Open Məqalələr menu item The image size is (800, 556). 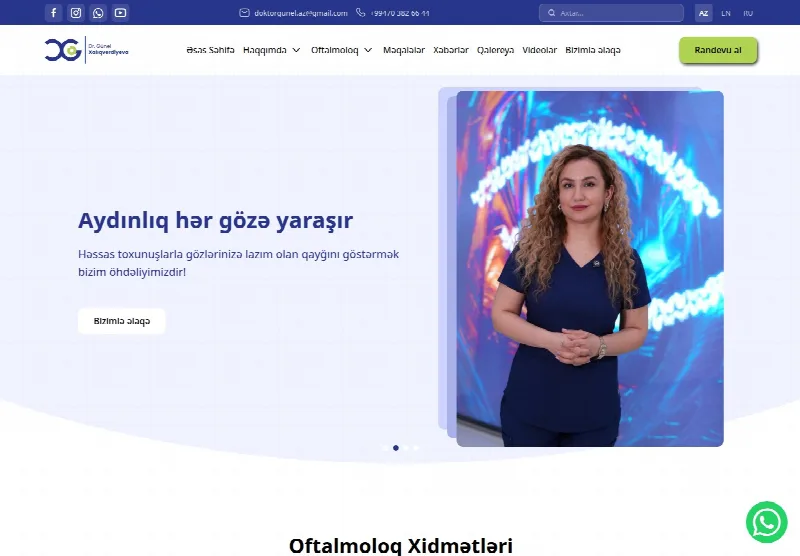[404, 50]
